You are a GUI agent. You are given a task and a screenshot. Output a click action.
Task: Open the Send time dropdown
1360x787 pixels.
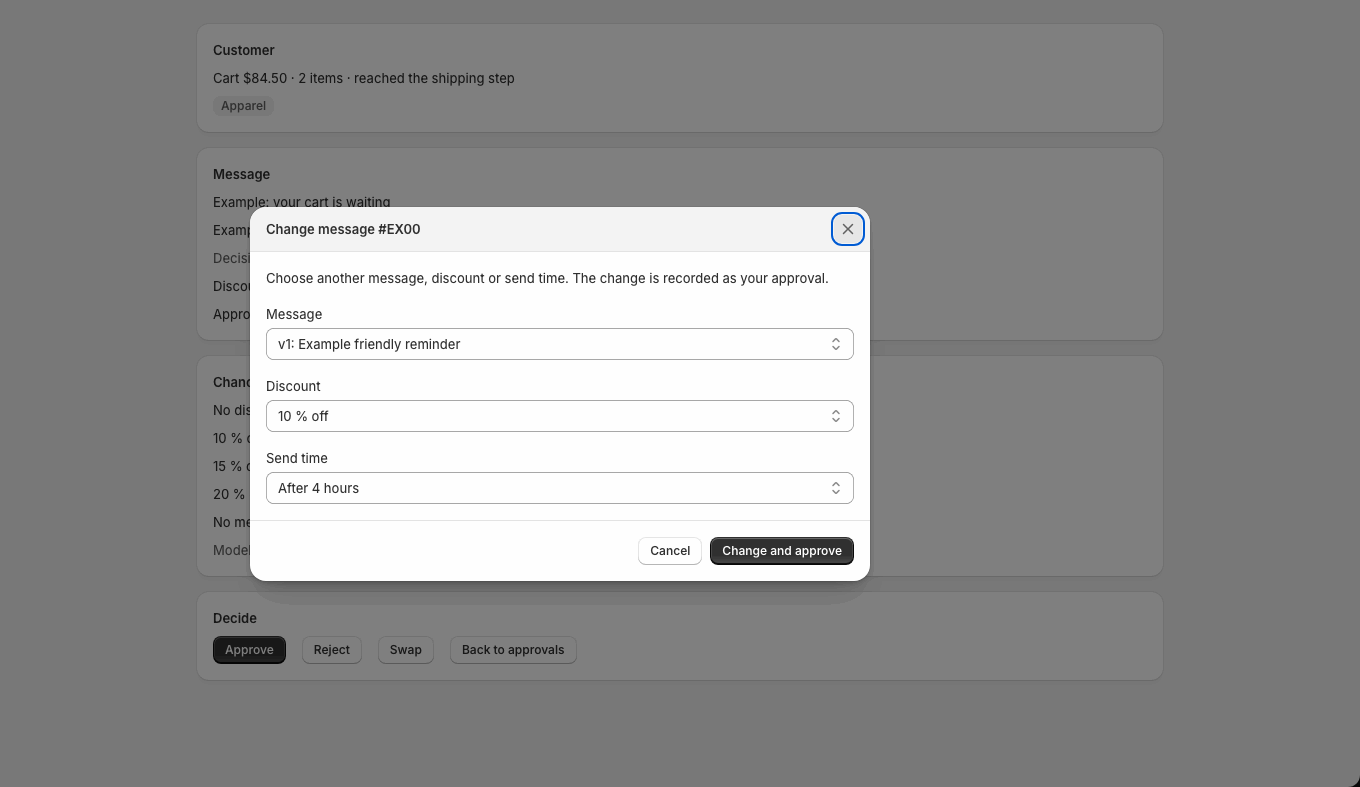[x=559, y=488]
